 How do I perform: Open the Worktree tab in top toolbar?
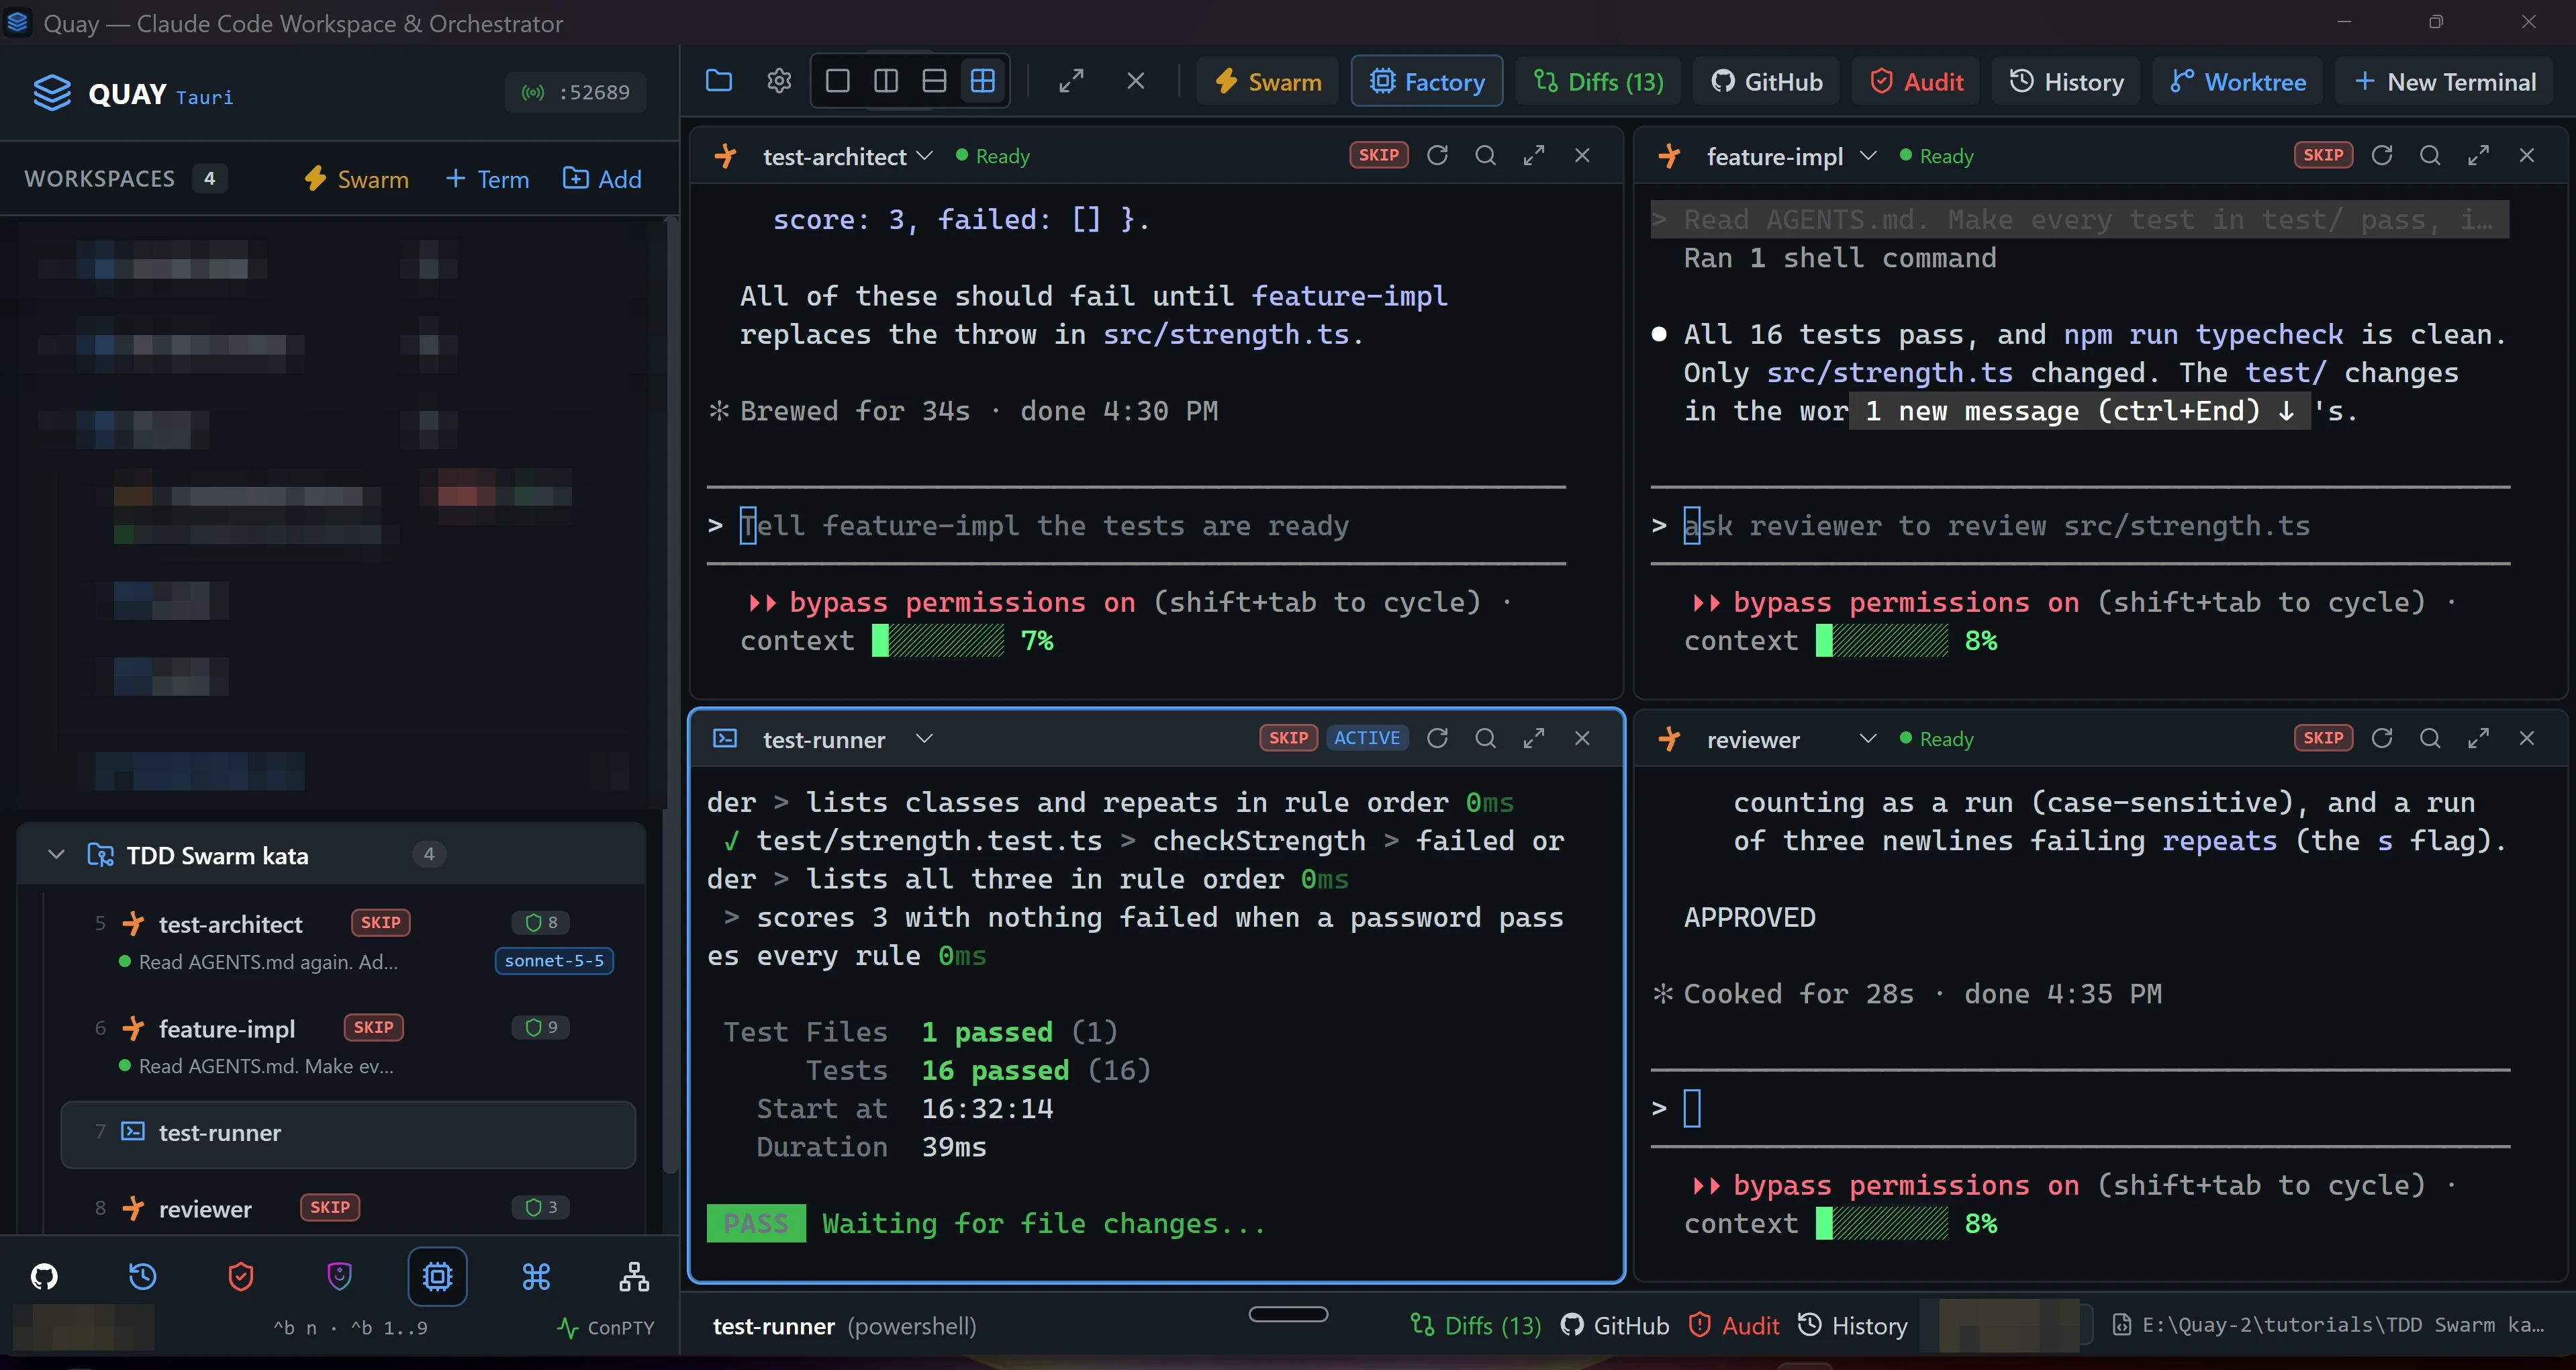coord(2238,81)
